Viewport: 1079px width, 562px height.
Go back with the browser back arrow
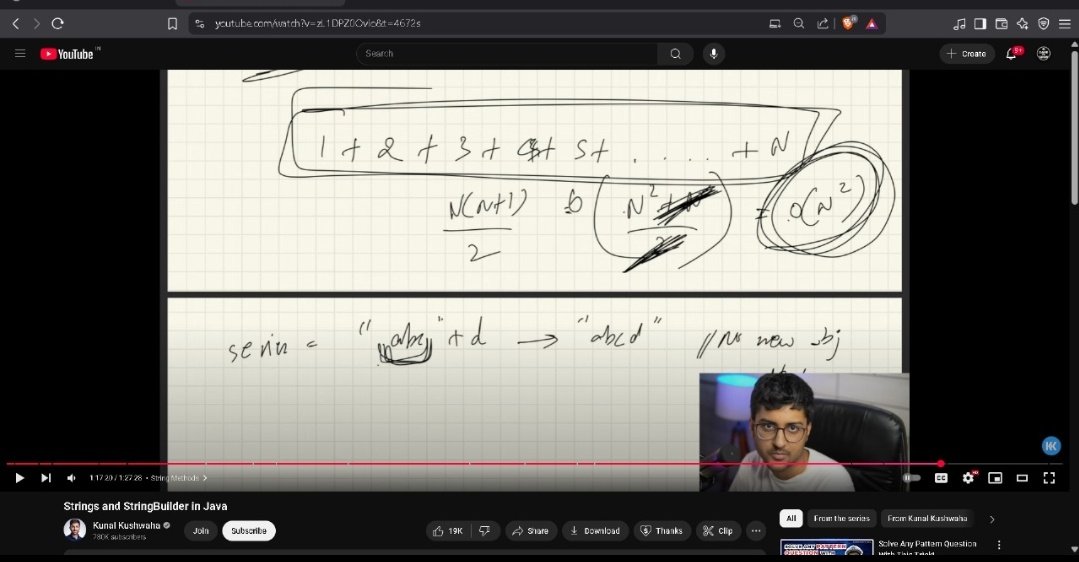pos(16,23)
